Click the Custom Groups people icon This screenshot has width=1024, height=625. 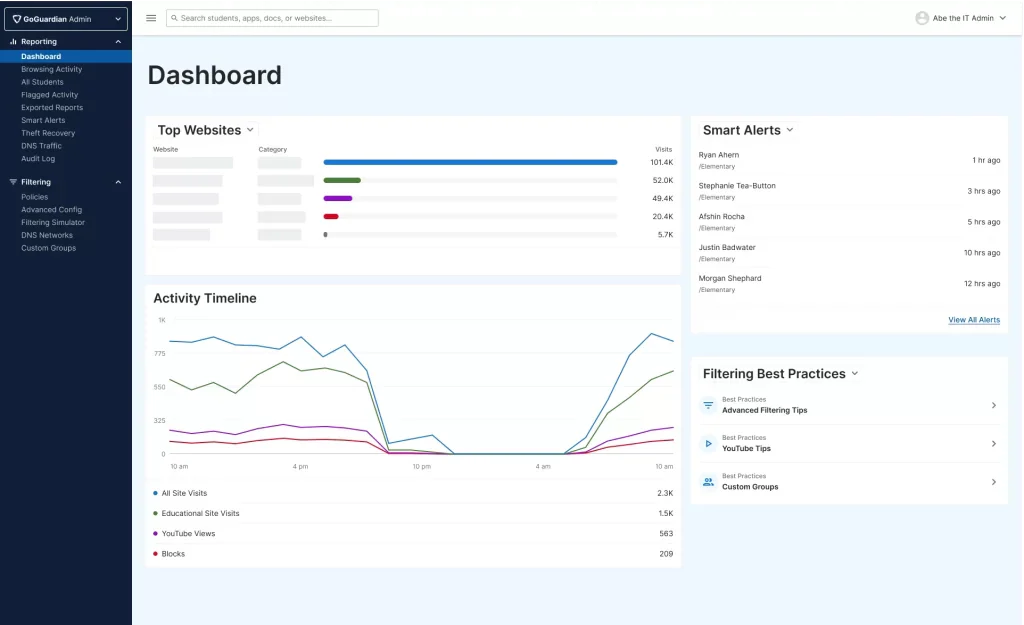click(x=708, y=482)
